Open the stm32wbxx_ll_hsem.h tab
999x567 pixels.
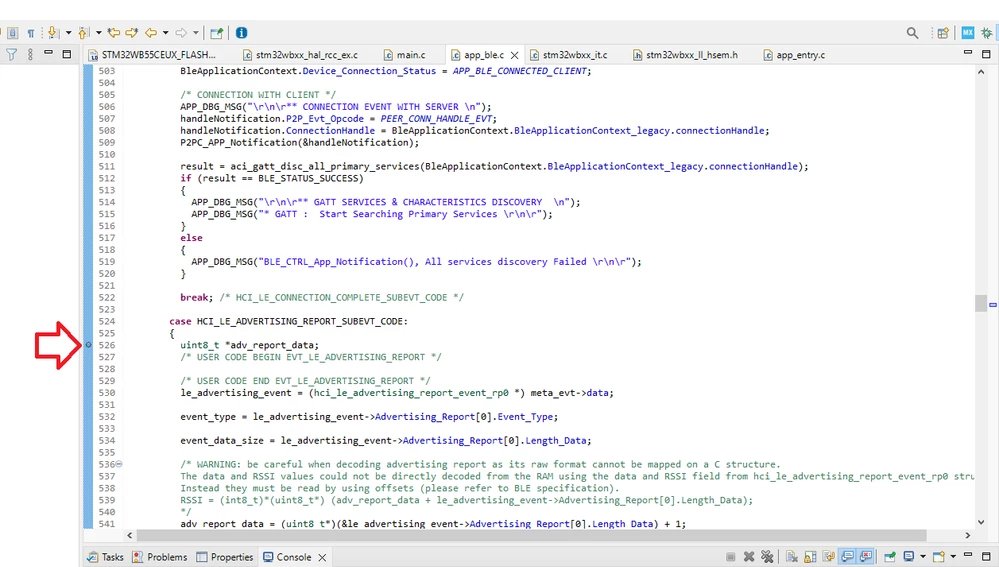point(685,55)
